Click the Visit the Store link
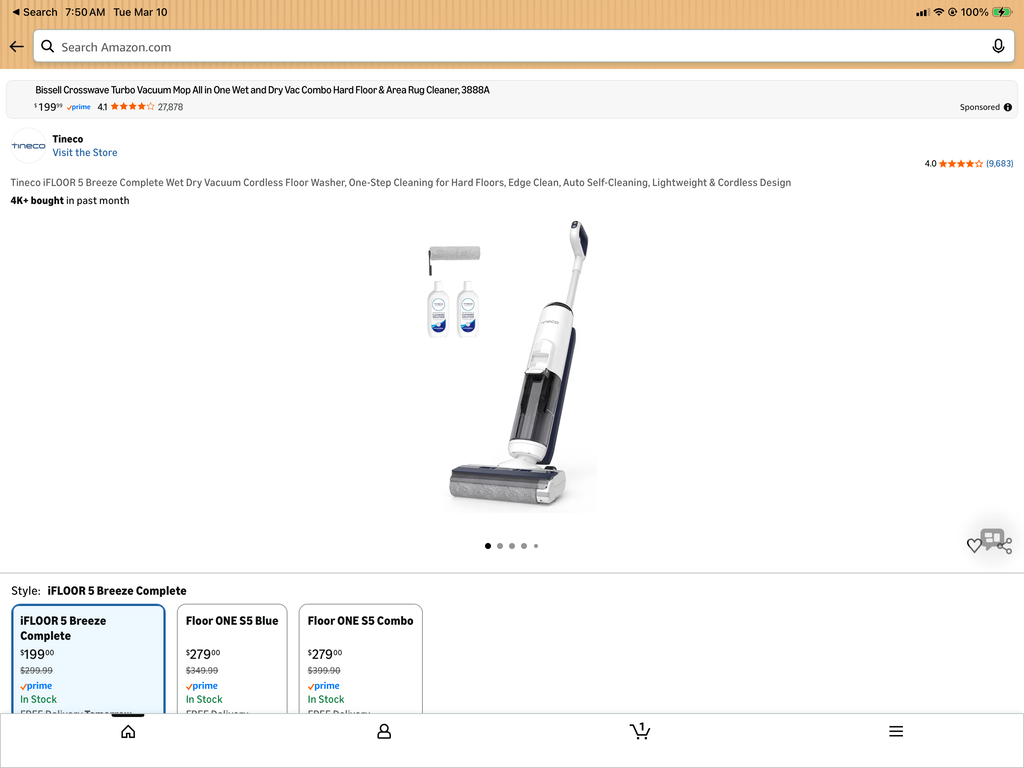Screen dimensions: 1024x768 click(85, 152)
